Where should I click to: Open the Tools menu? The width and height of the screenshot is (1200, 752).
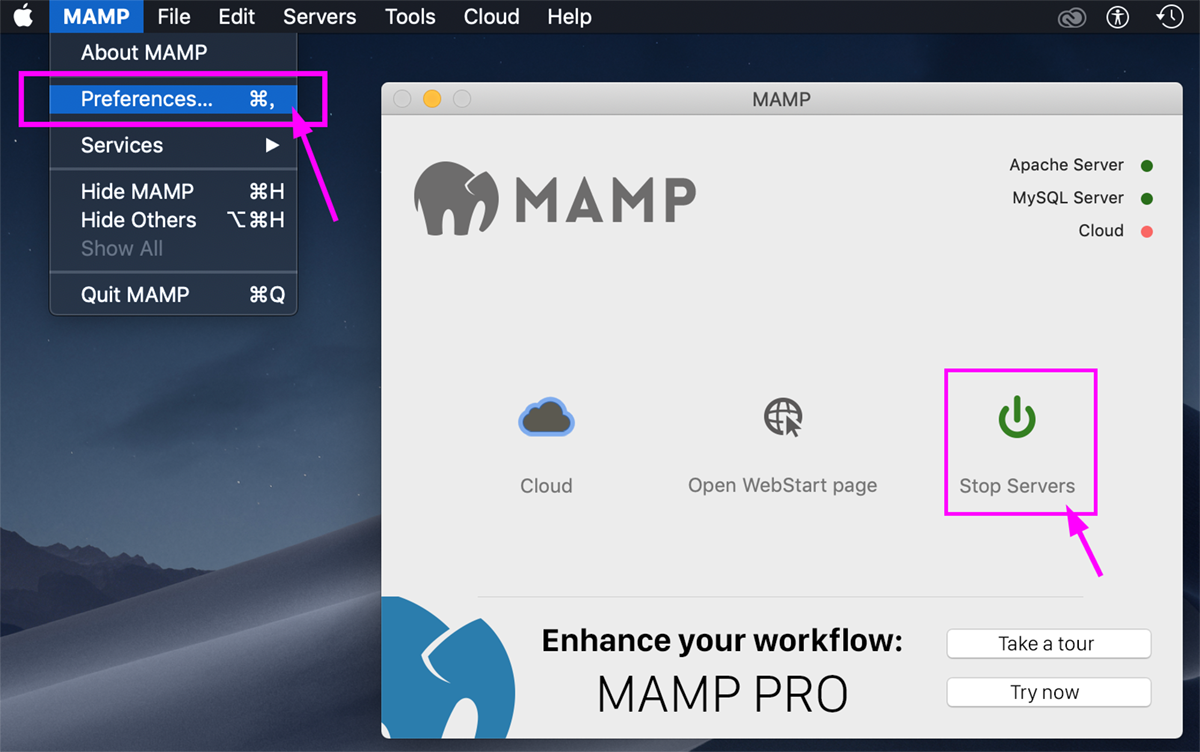410,17
